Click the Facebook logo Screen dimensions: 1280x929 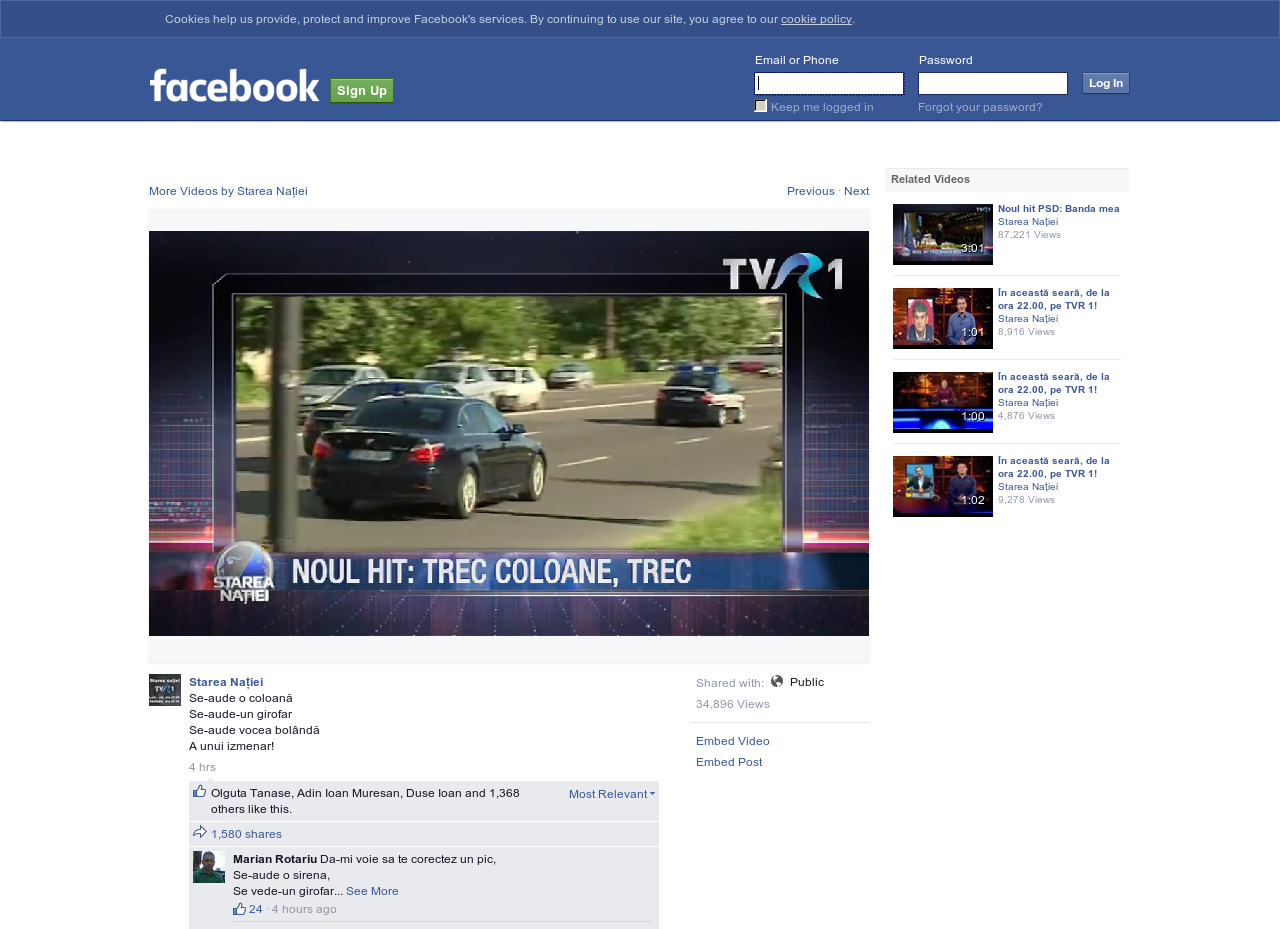tap(234, 86)
